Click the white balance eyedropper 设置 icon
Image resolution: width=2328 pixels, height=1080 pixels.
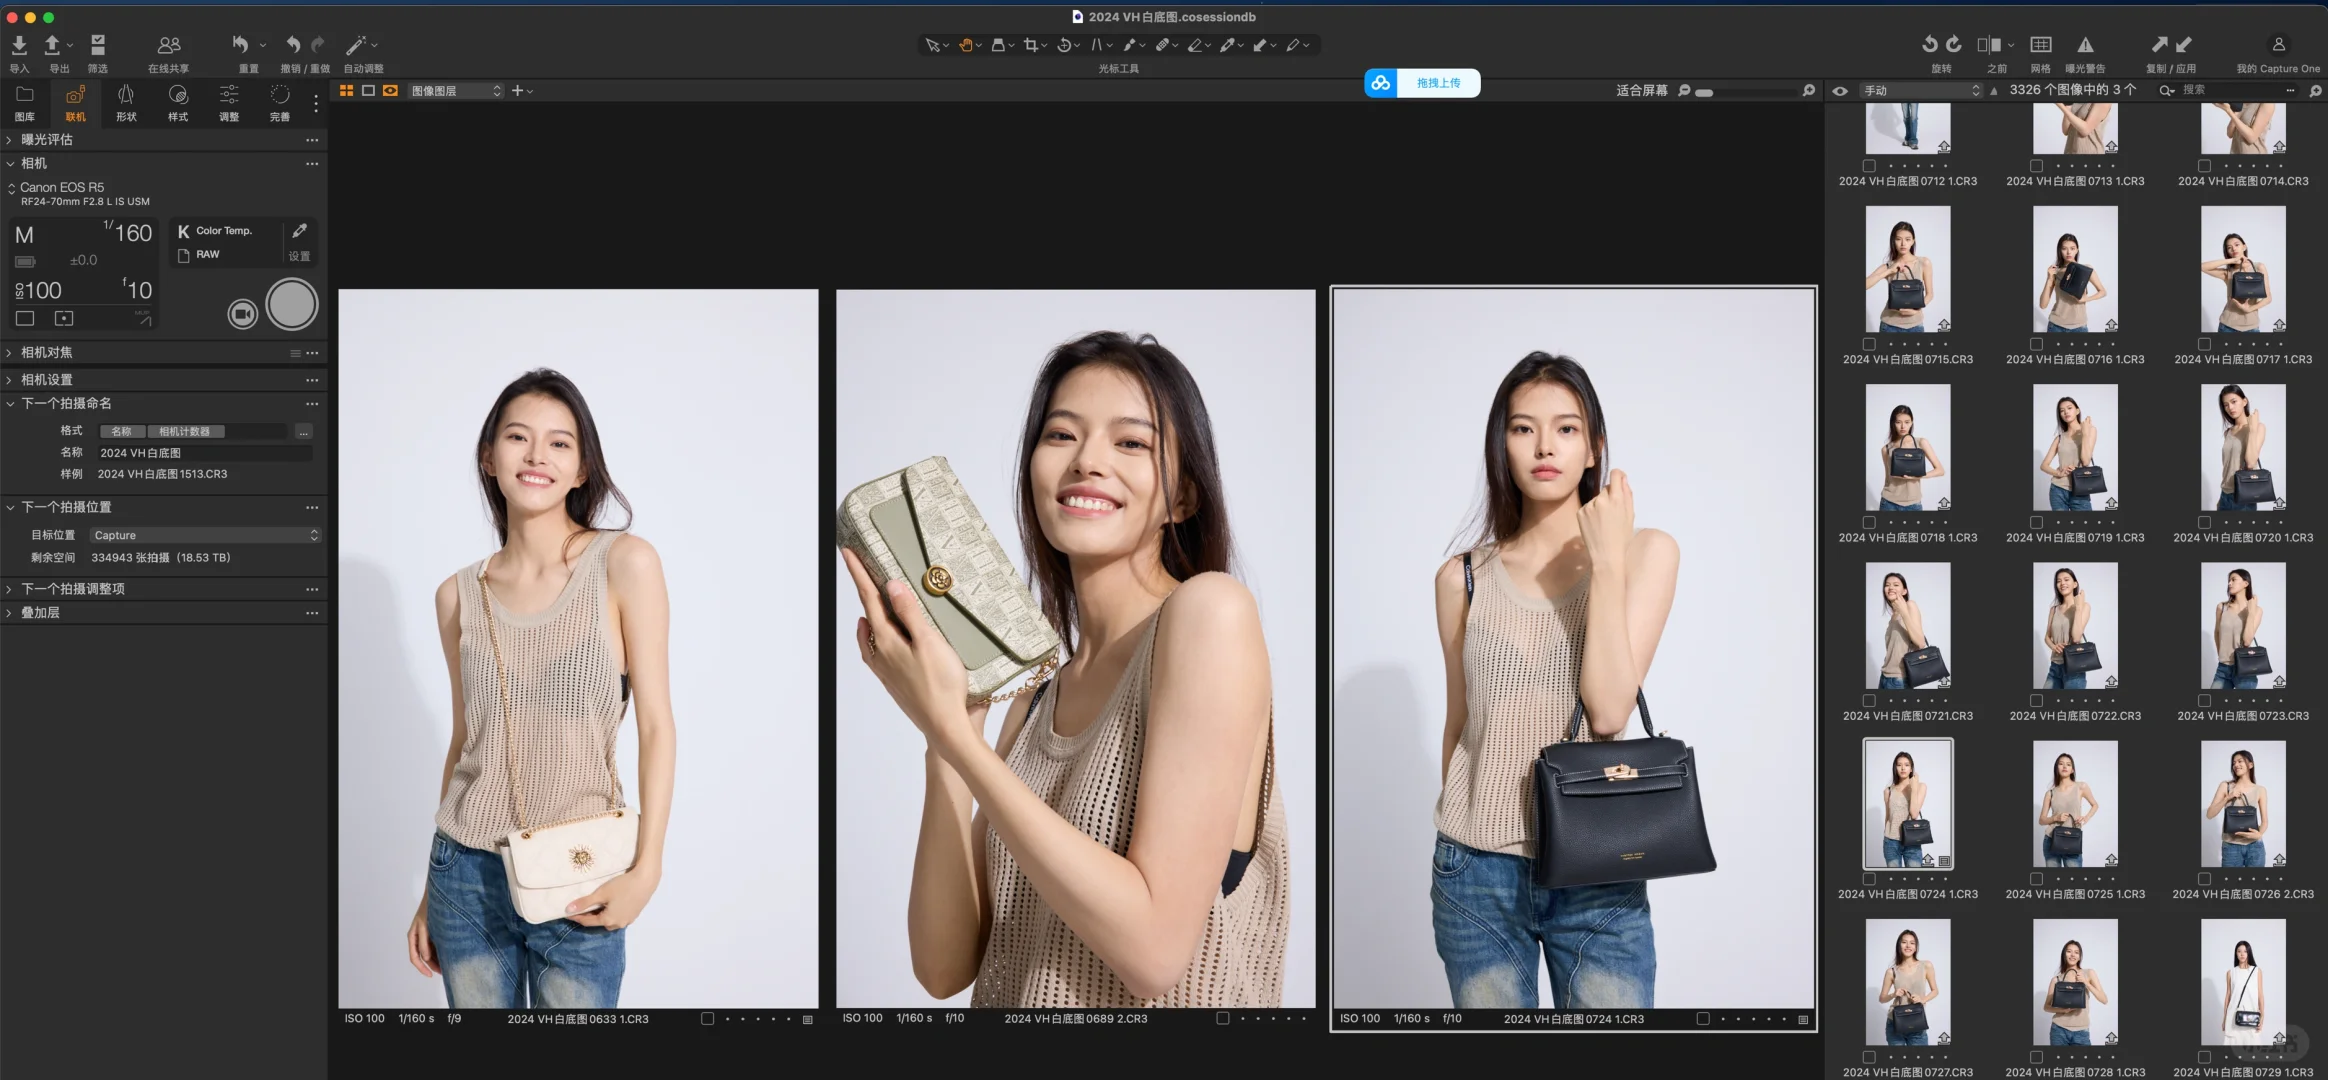[x=299, y=231]
